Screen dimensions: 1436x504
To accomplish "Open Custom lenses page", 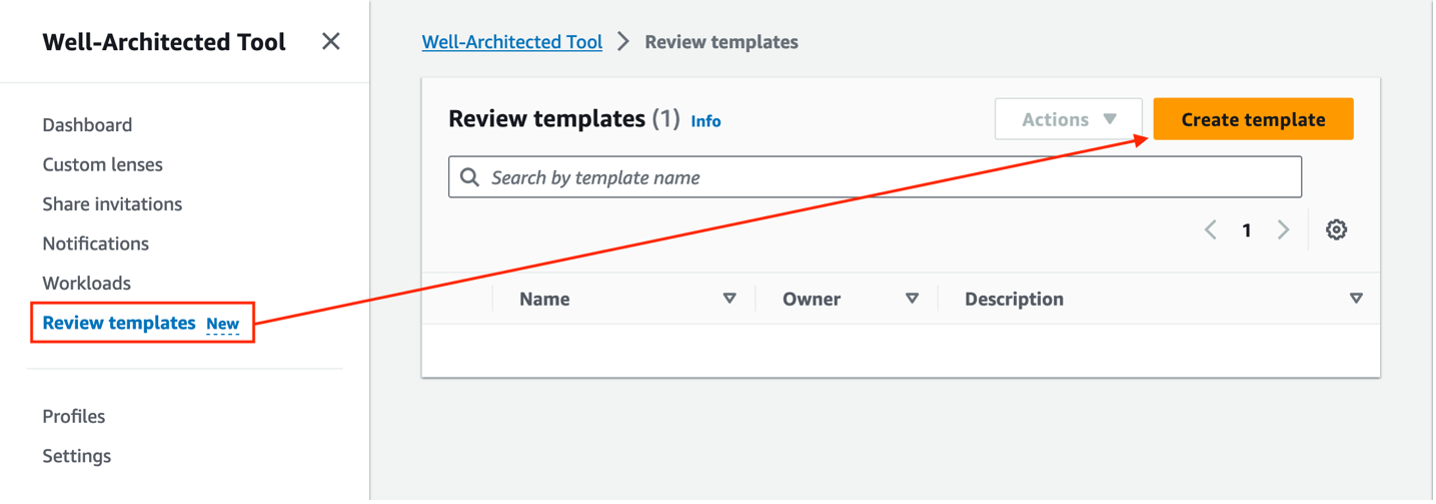I will click(102, 165).
